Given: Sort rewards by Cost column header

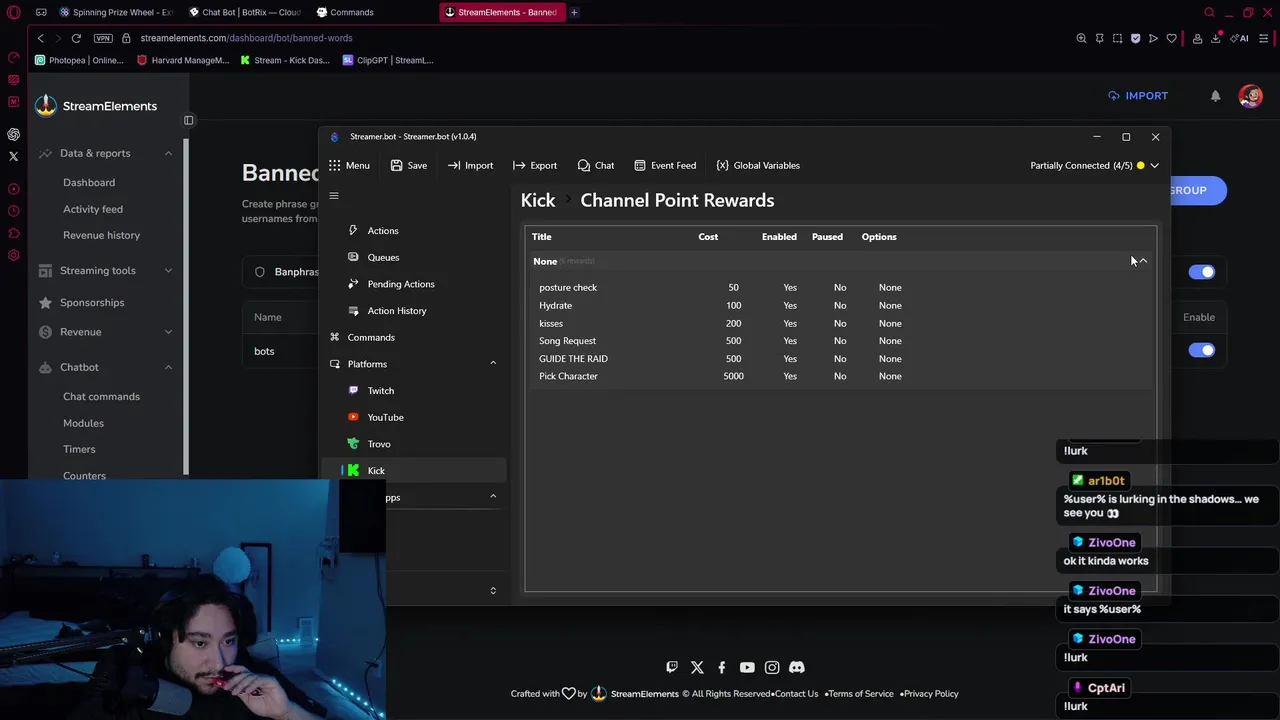Looking at the screenshot, I should point(708,237).
